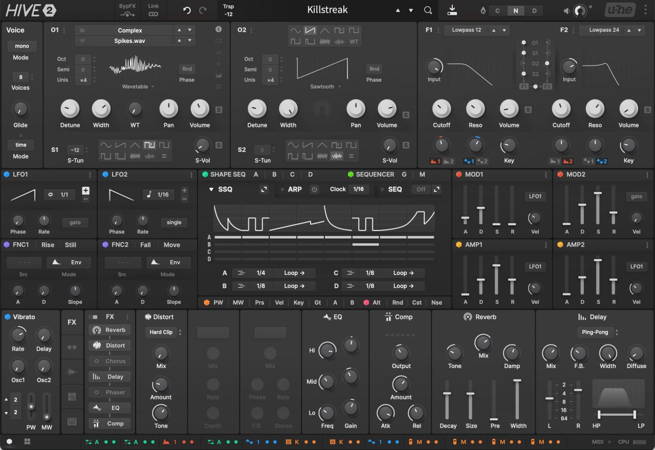Image resolution: width=655 pixels, height=450 pixels.
Task: Click the Killstreak preset name
Action: 328,10
